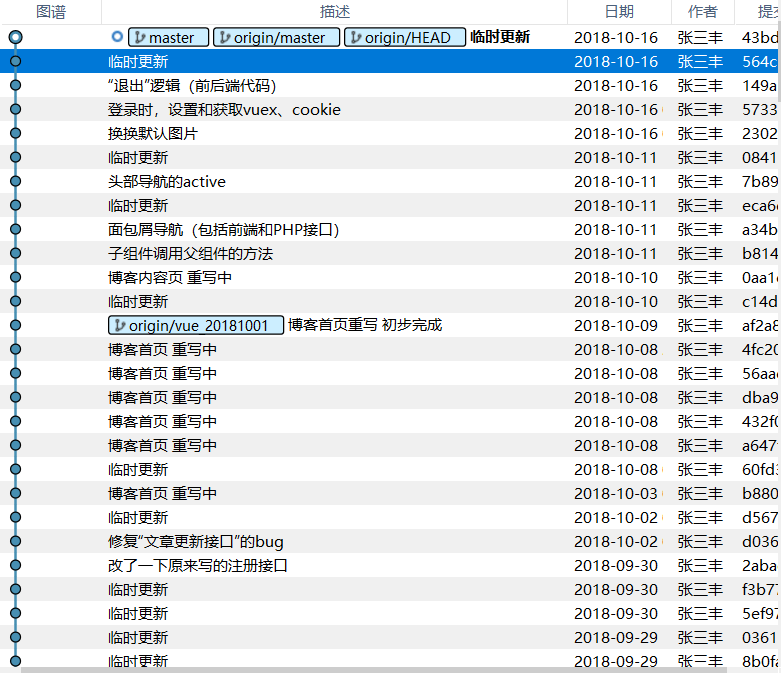781x673 pixels.
Task: Click graph node for the 换换默认图片 commit
Action: pos(15,133)
